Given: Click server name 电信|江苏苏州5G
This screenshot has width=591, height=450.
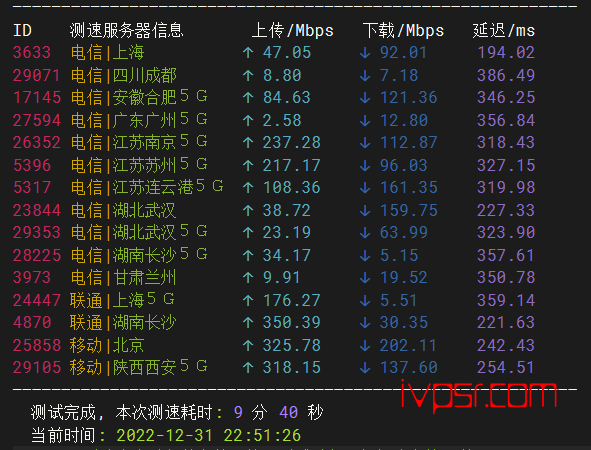Looking at the screenshot, I should point(139,165).
